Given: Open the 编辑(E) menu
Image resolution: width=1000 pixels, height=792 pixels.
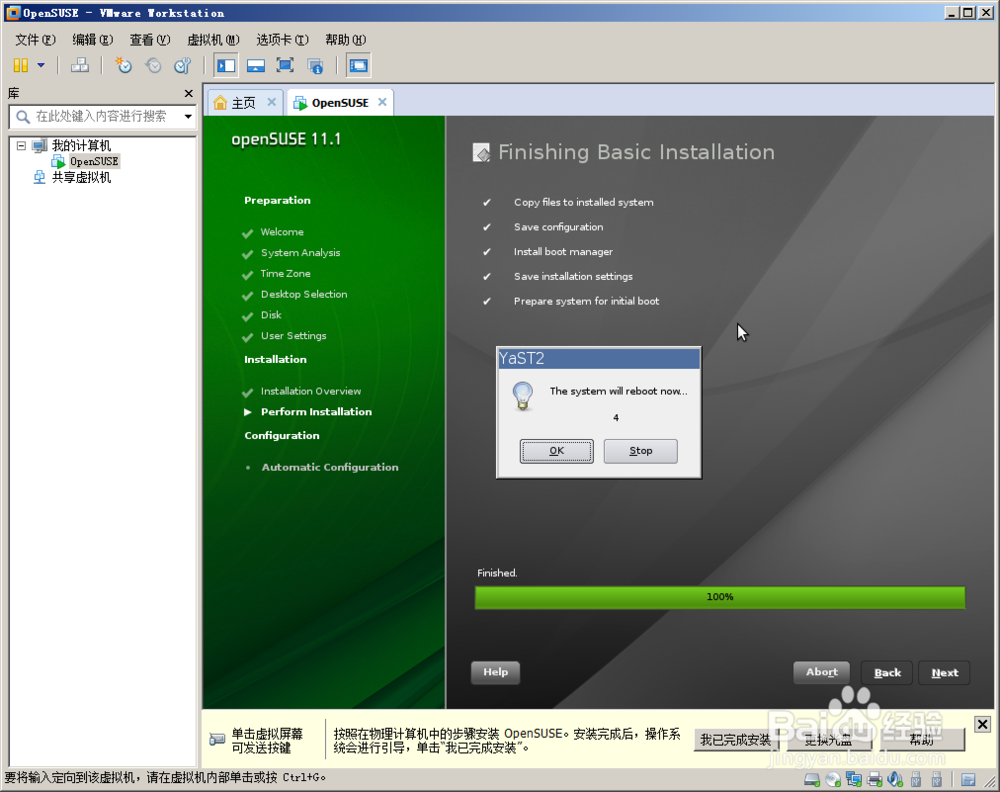Looking at the screenshot, I should pos(93,40).
